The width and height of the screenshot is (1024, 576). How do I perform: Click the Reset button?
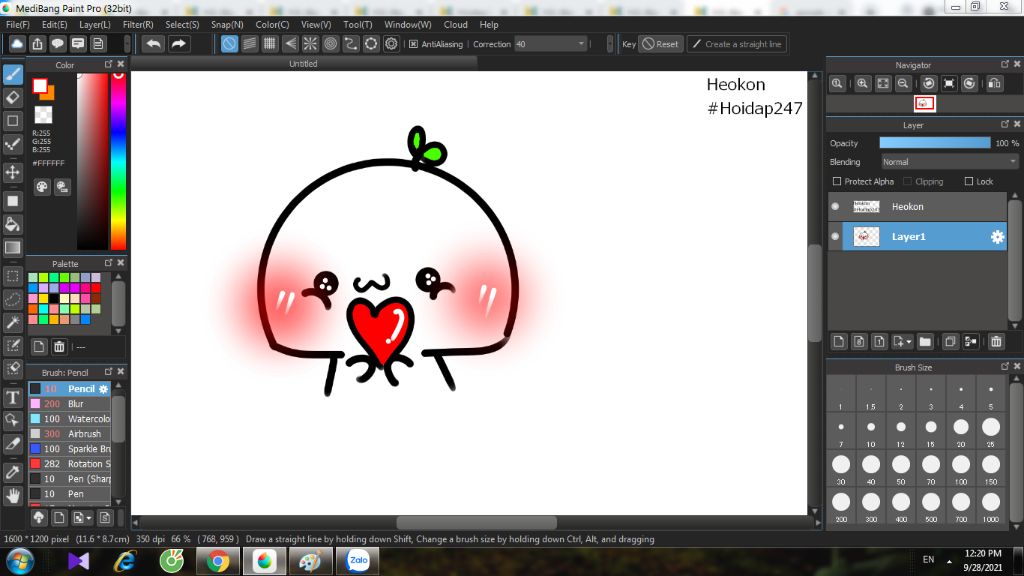click(x=660, y=44)
